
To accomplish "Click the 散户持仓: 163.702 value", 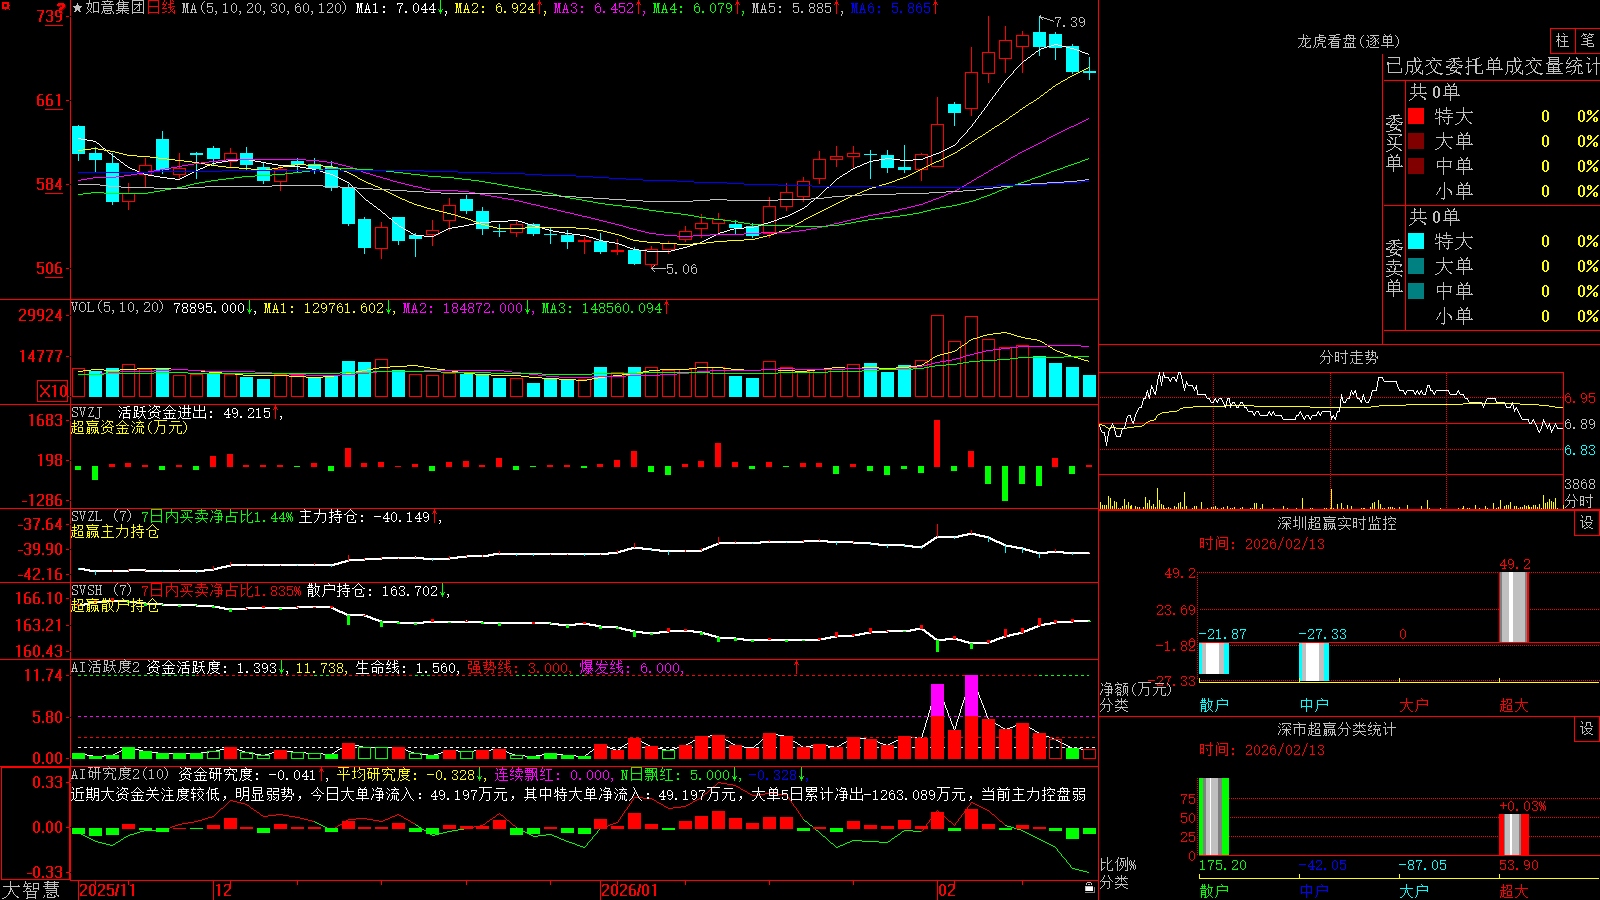I will click(x=377, y=591).
